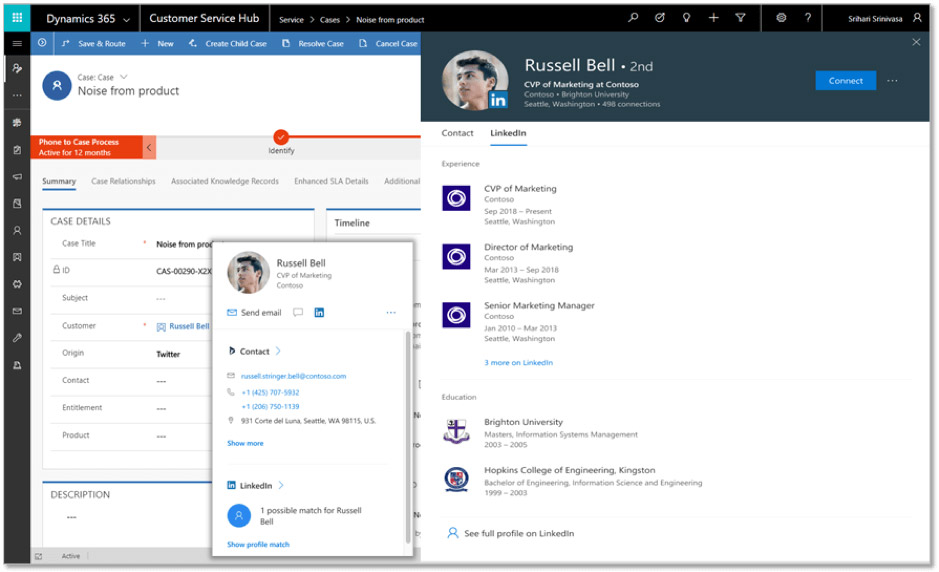Image resolution: width=939 pixels, height=572 pixels.
Task: Switch to the Summary tab
Action: pos(59,181)
